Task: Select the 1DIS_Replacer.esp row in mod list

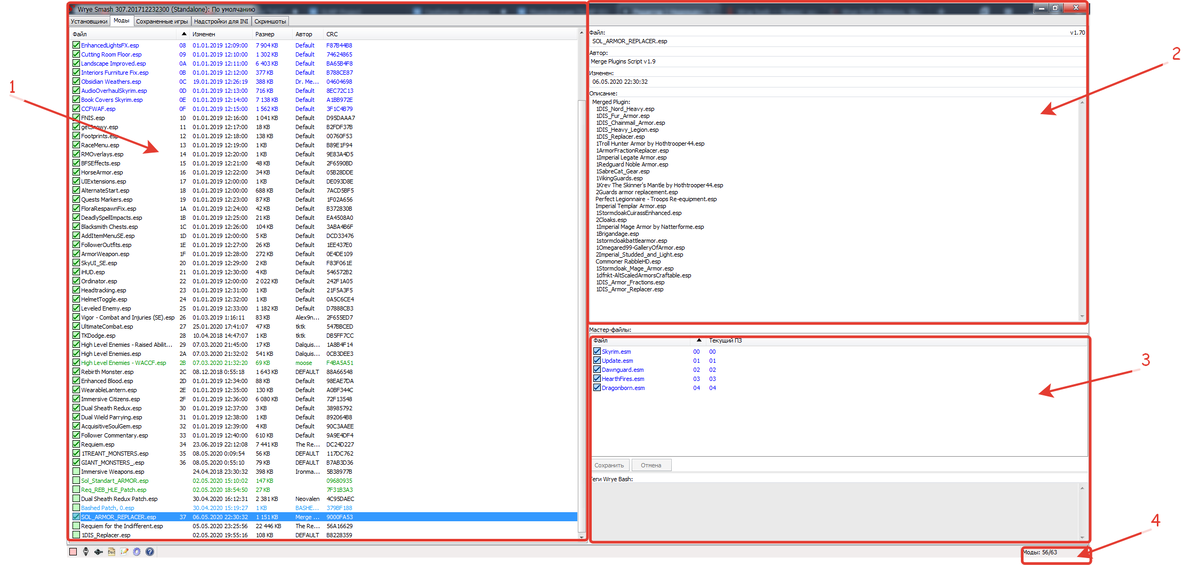Action: pyautogui.click(x=324, y=535)
